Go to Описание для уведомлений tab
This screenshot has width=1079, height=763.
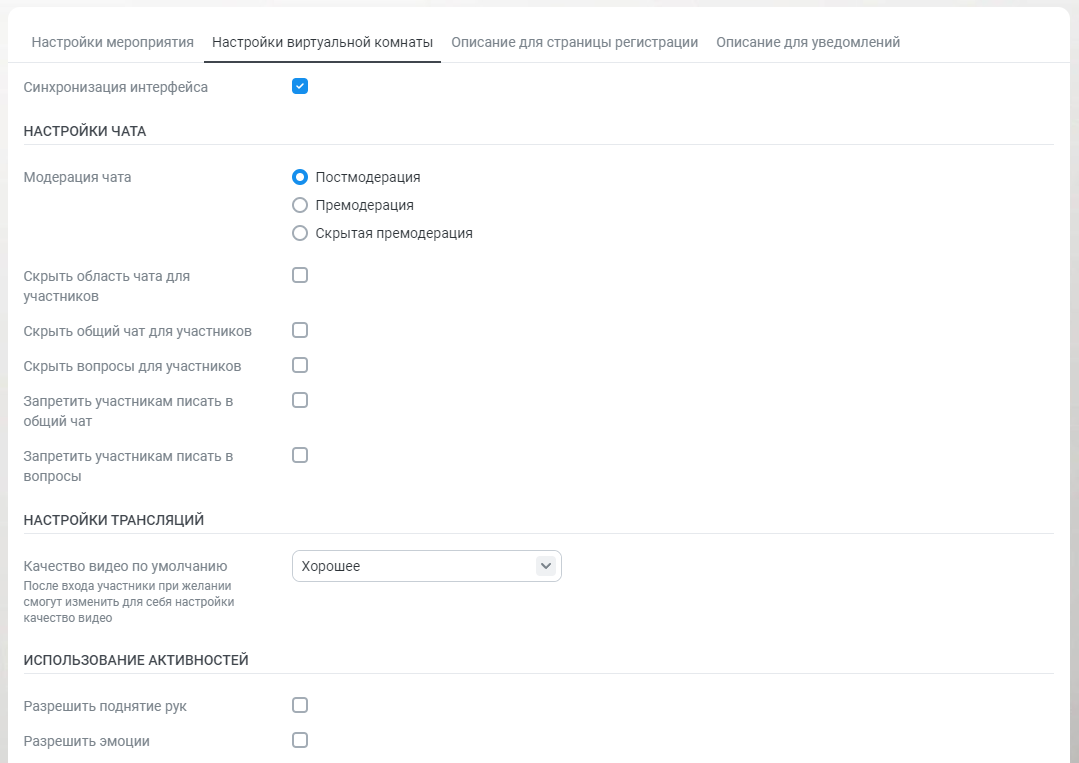pos(808,43)
